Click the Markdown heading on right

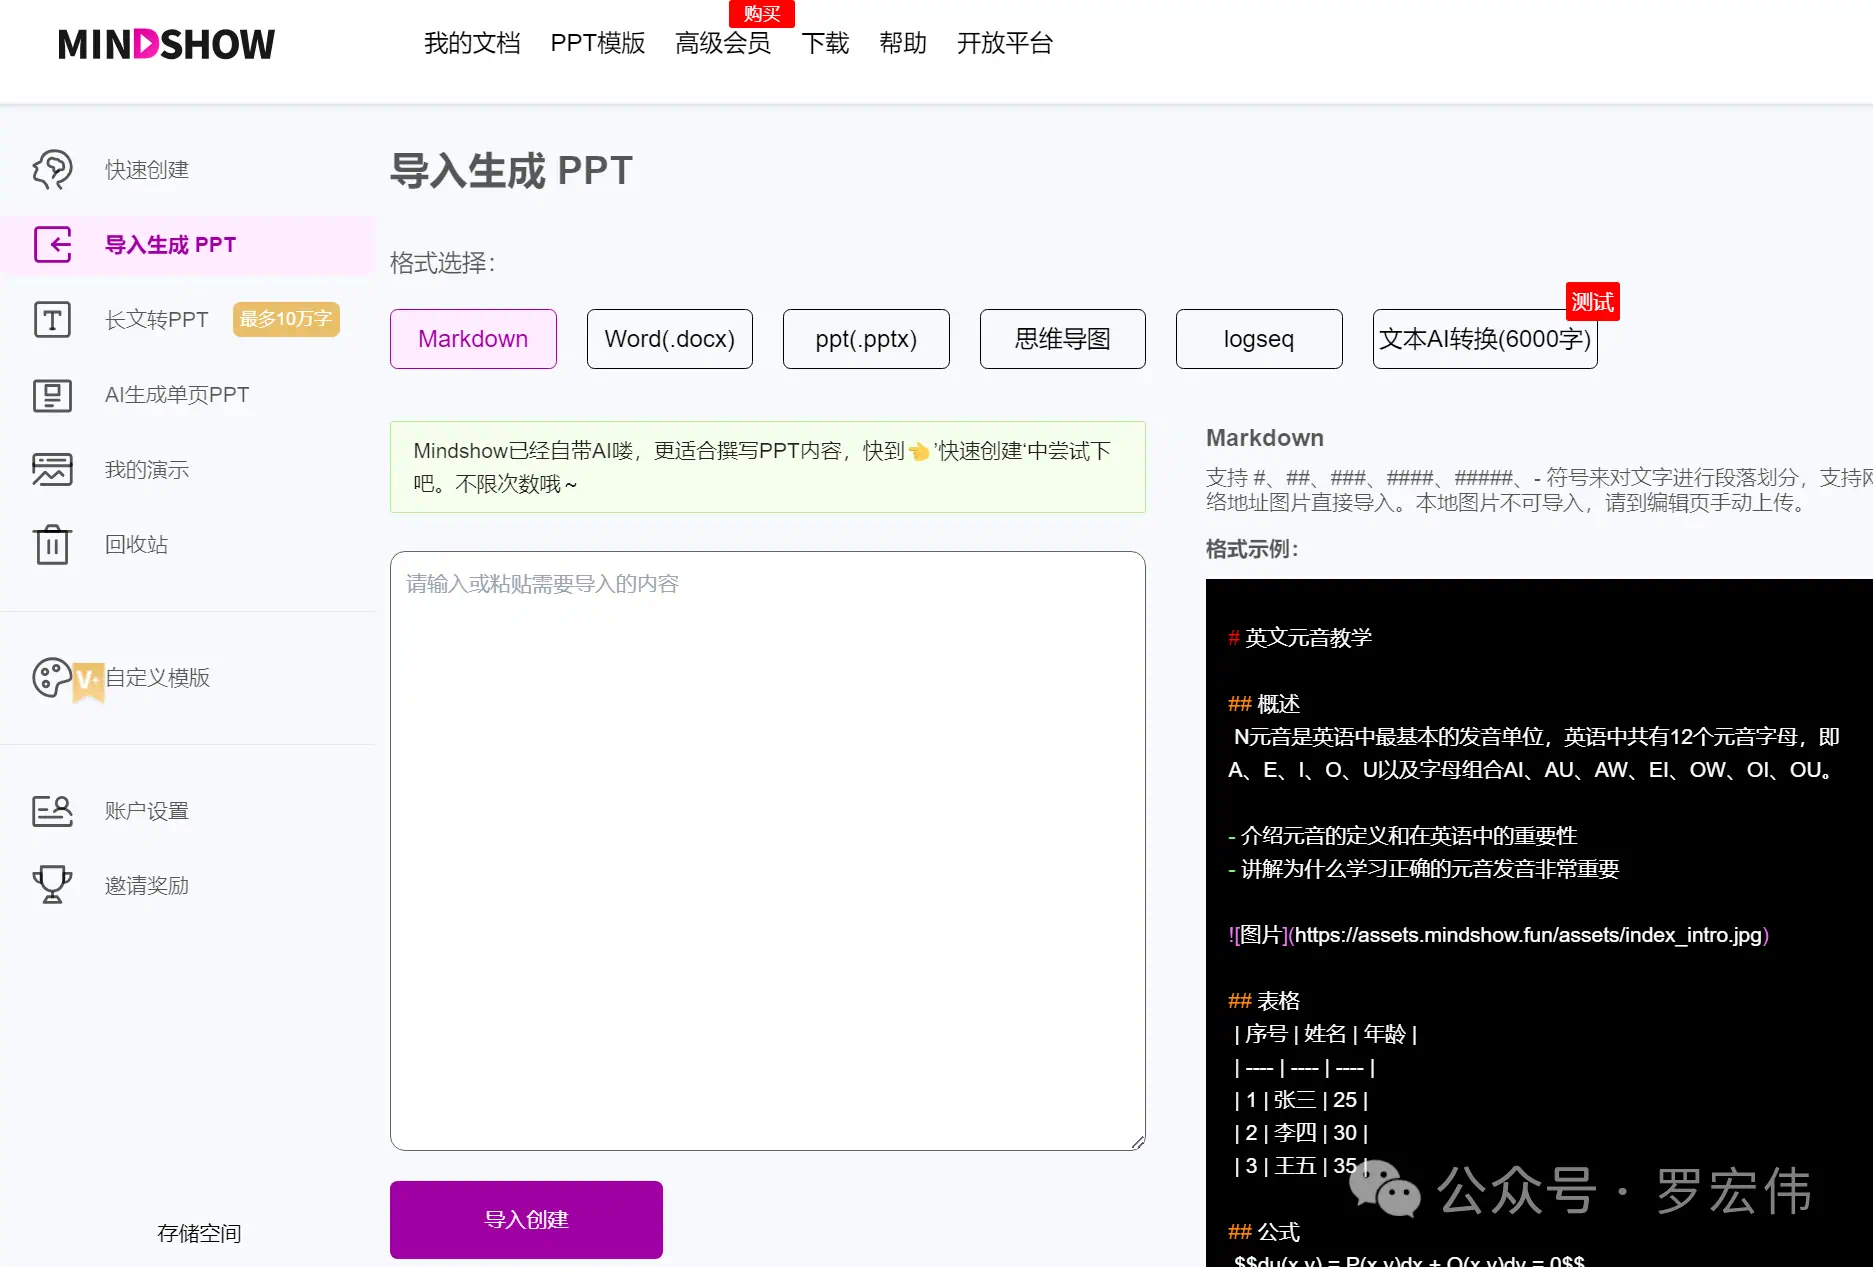pyautogui.click(x=1265, y=438)
